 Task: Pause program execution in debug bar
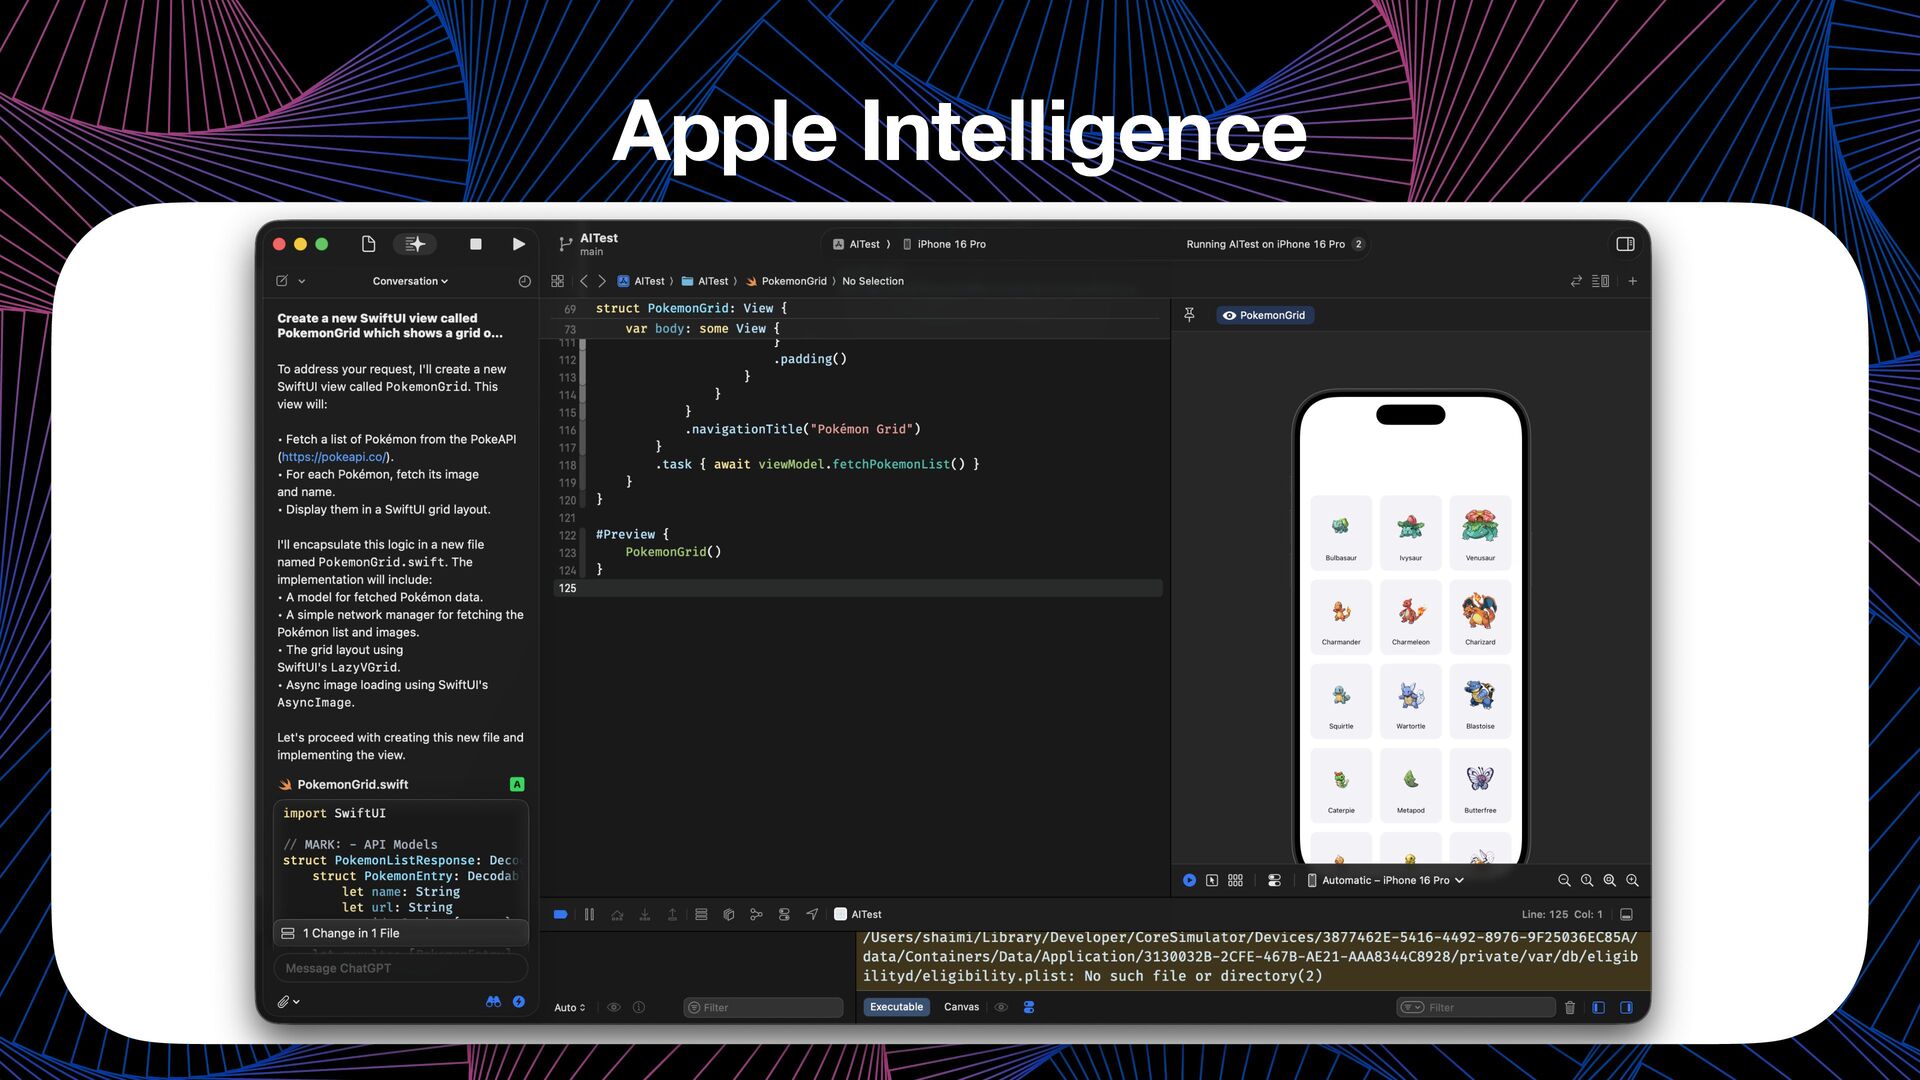tap(589, 914)
